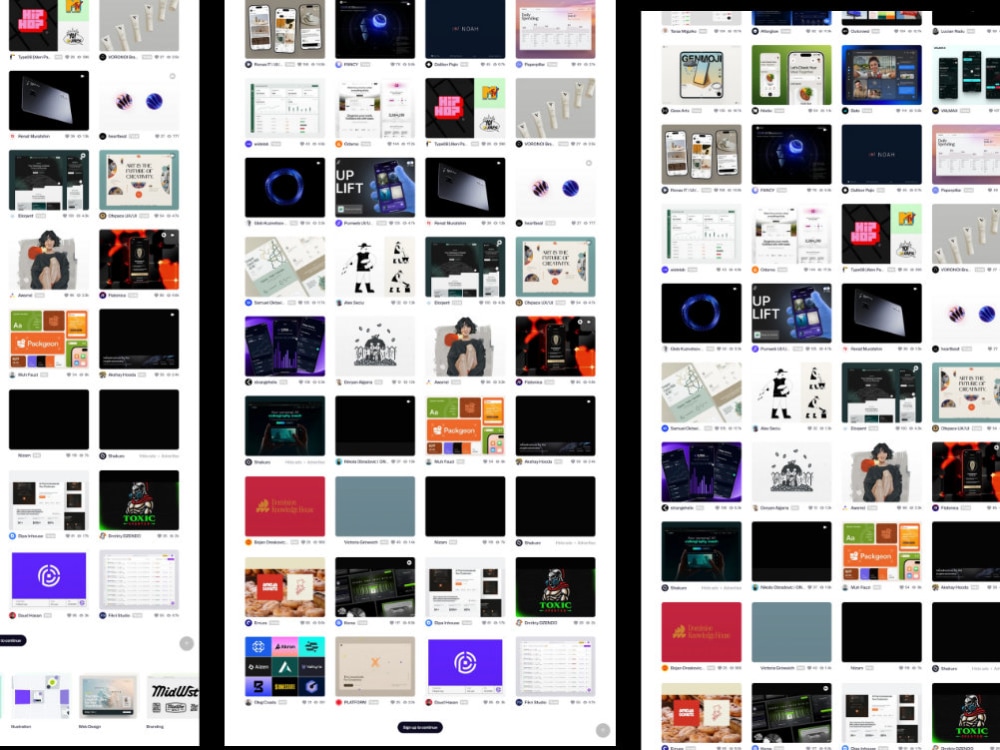Open Hip Hop MTV shot in right panel

click(x=881, y=234)
